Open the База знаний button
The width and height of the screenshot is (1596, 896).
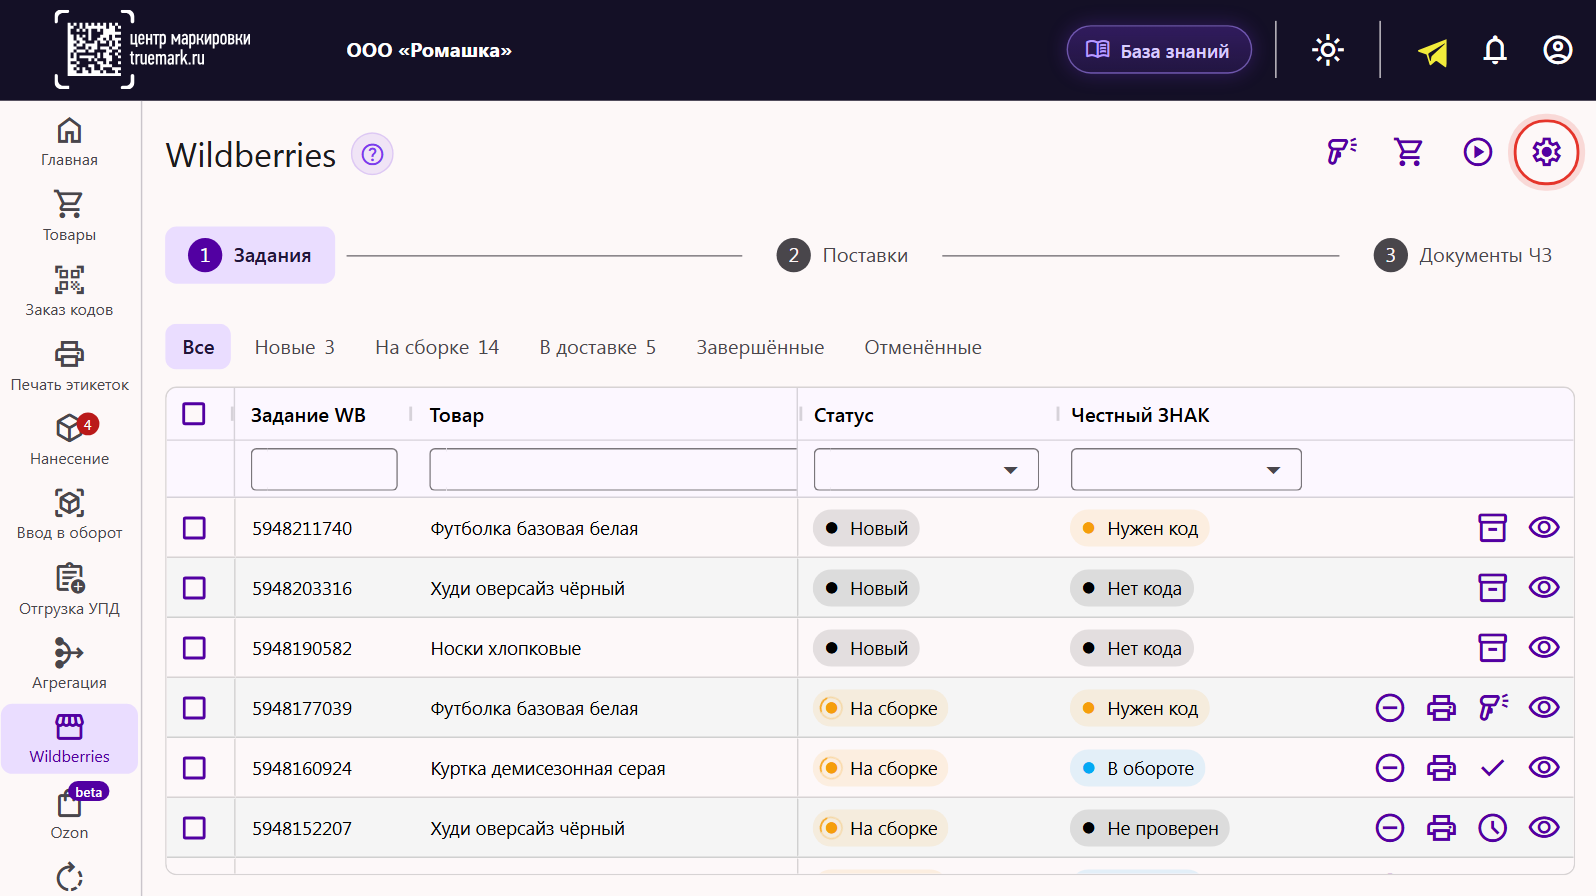pyautogui.click(x=1159, y=50)
